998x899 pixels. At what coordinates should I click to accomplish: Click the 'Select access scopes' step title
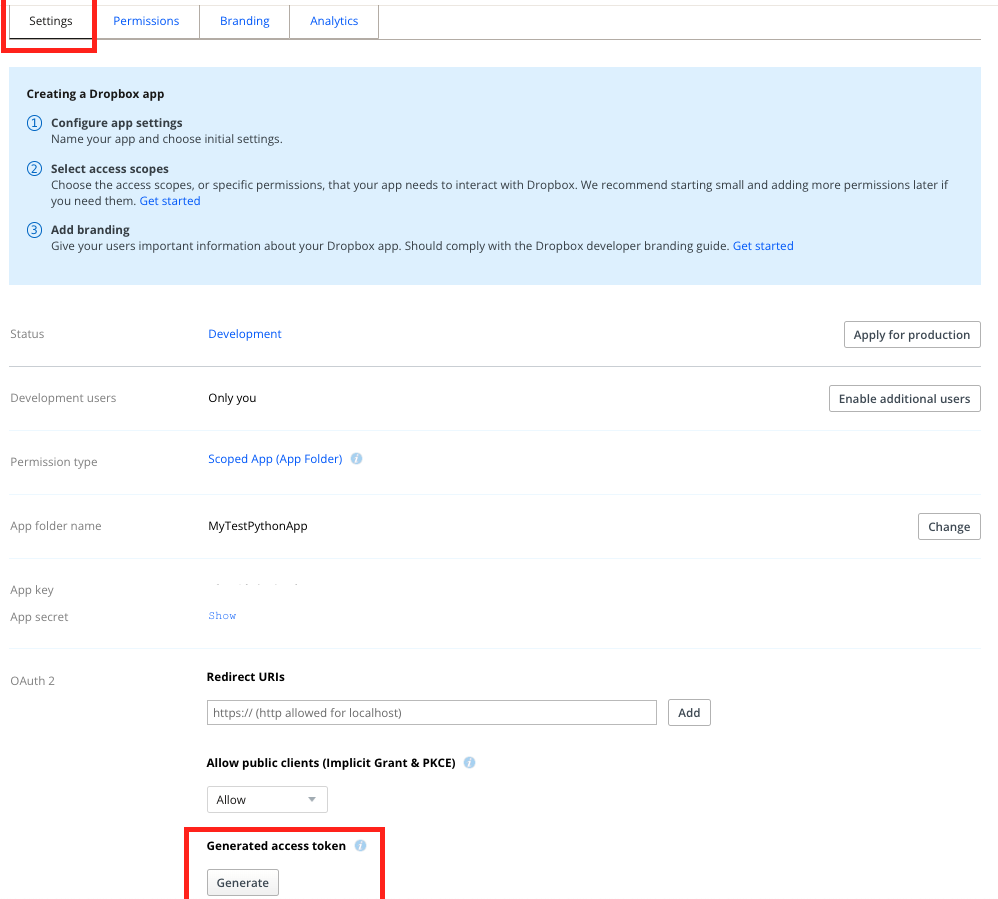coord(109,169)
